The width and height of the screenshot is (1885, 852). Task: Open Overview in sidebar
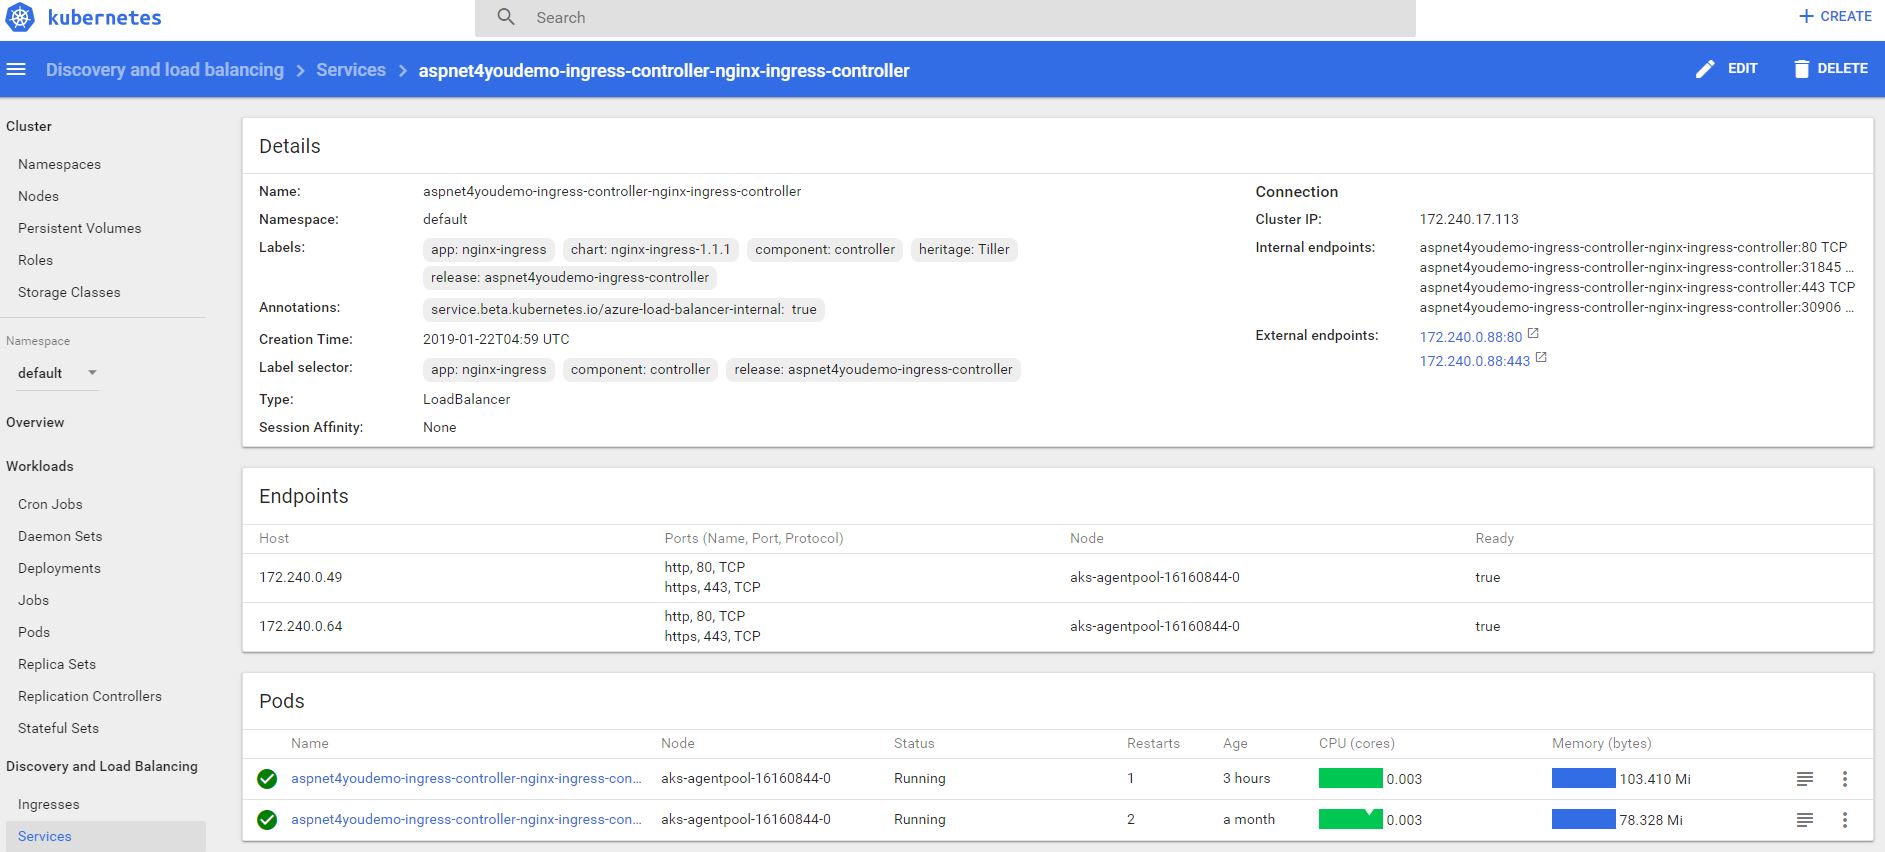35,422
